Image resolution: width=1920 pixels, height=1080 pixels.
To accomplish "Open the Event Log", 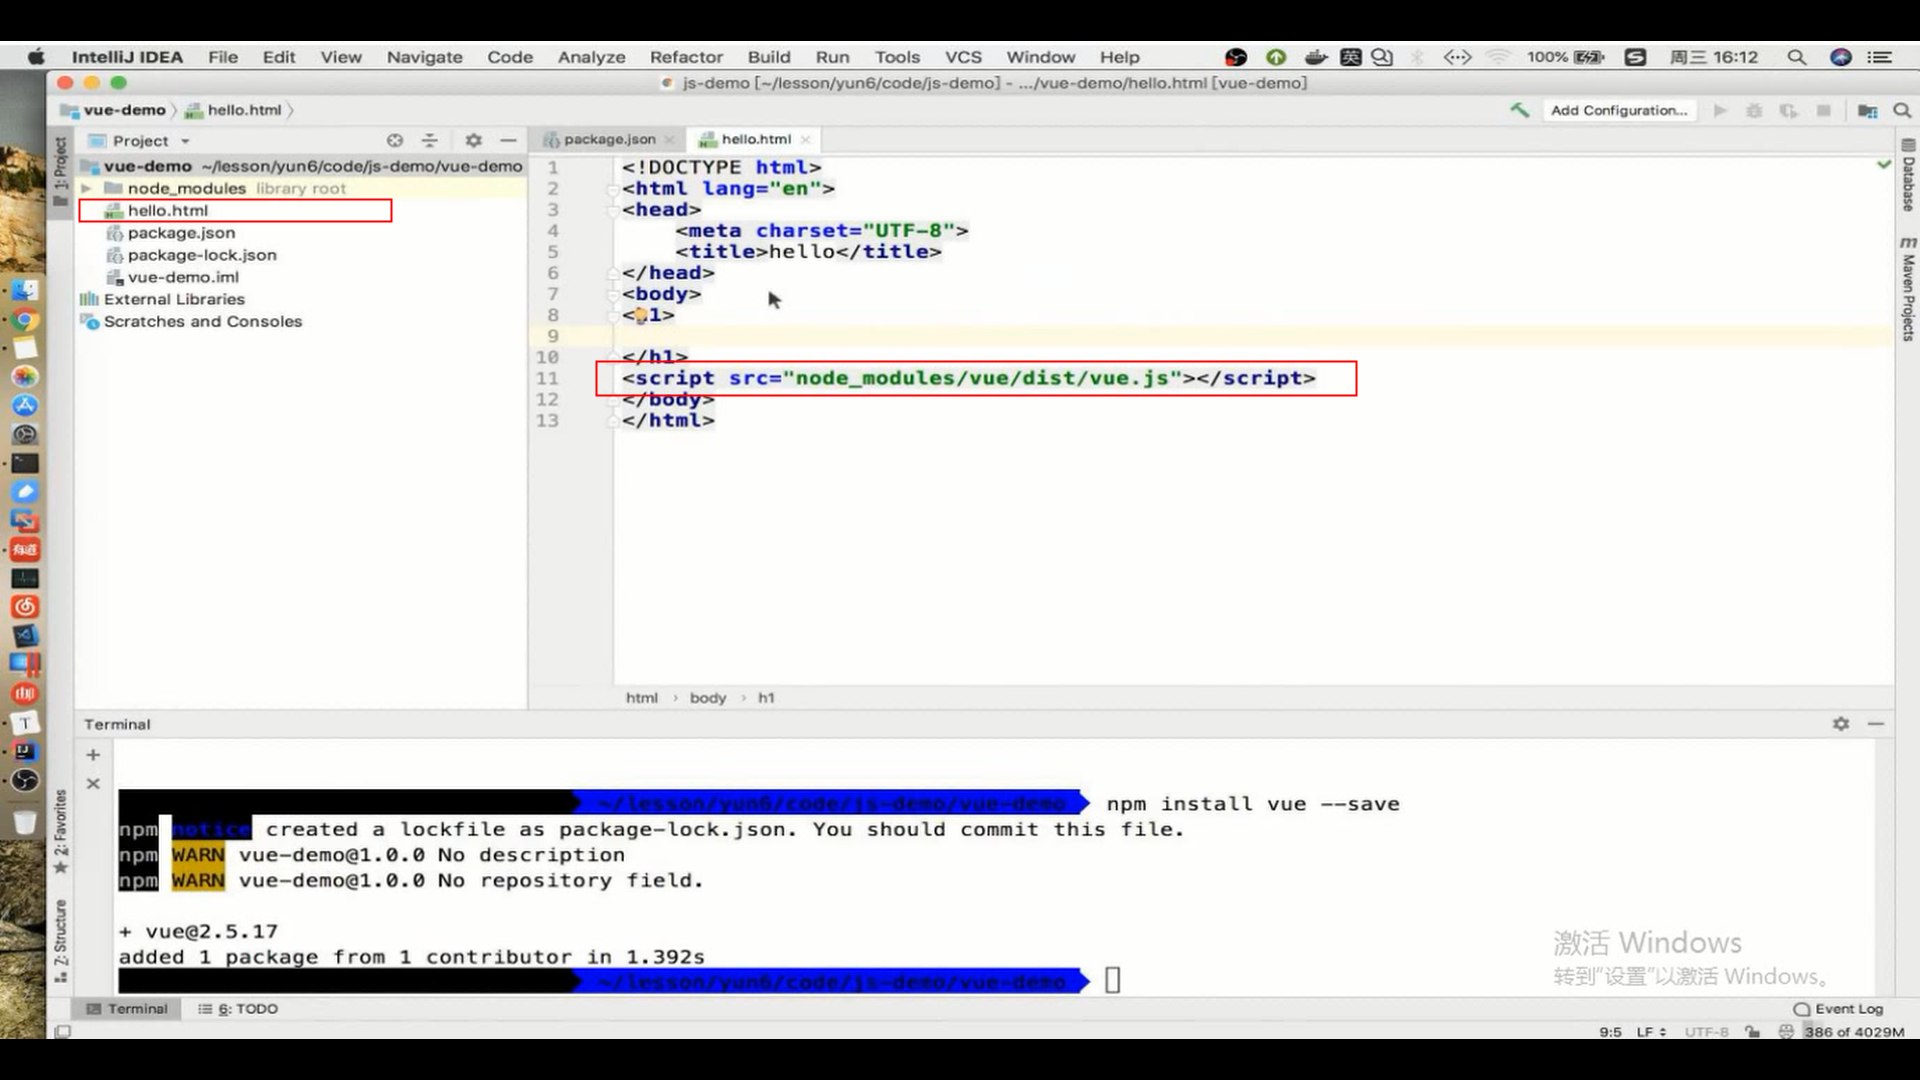I will tap(1838, 1008).
